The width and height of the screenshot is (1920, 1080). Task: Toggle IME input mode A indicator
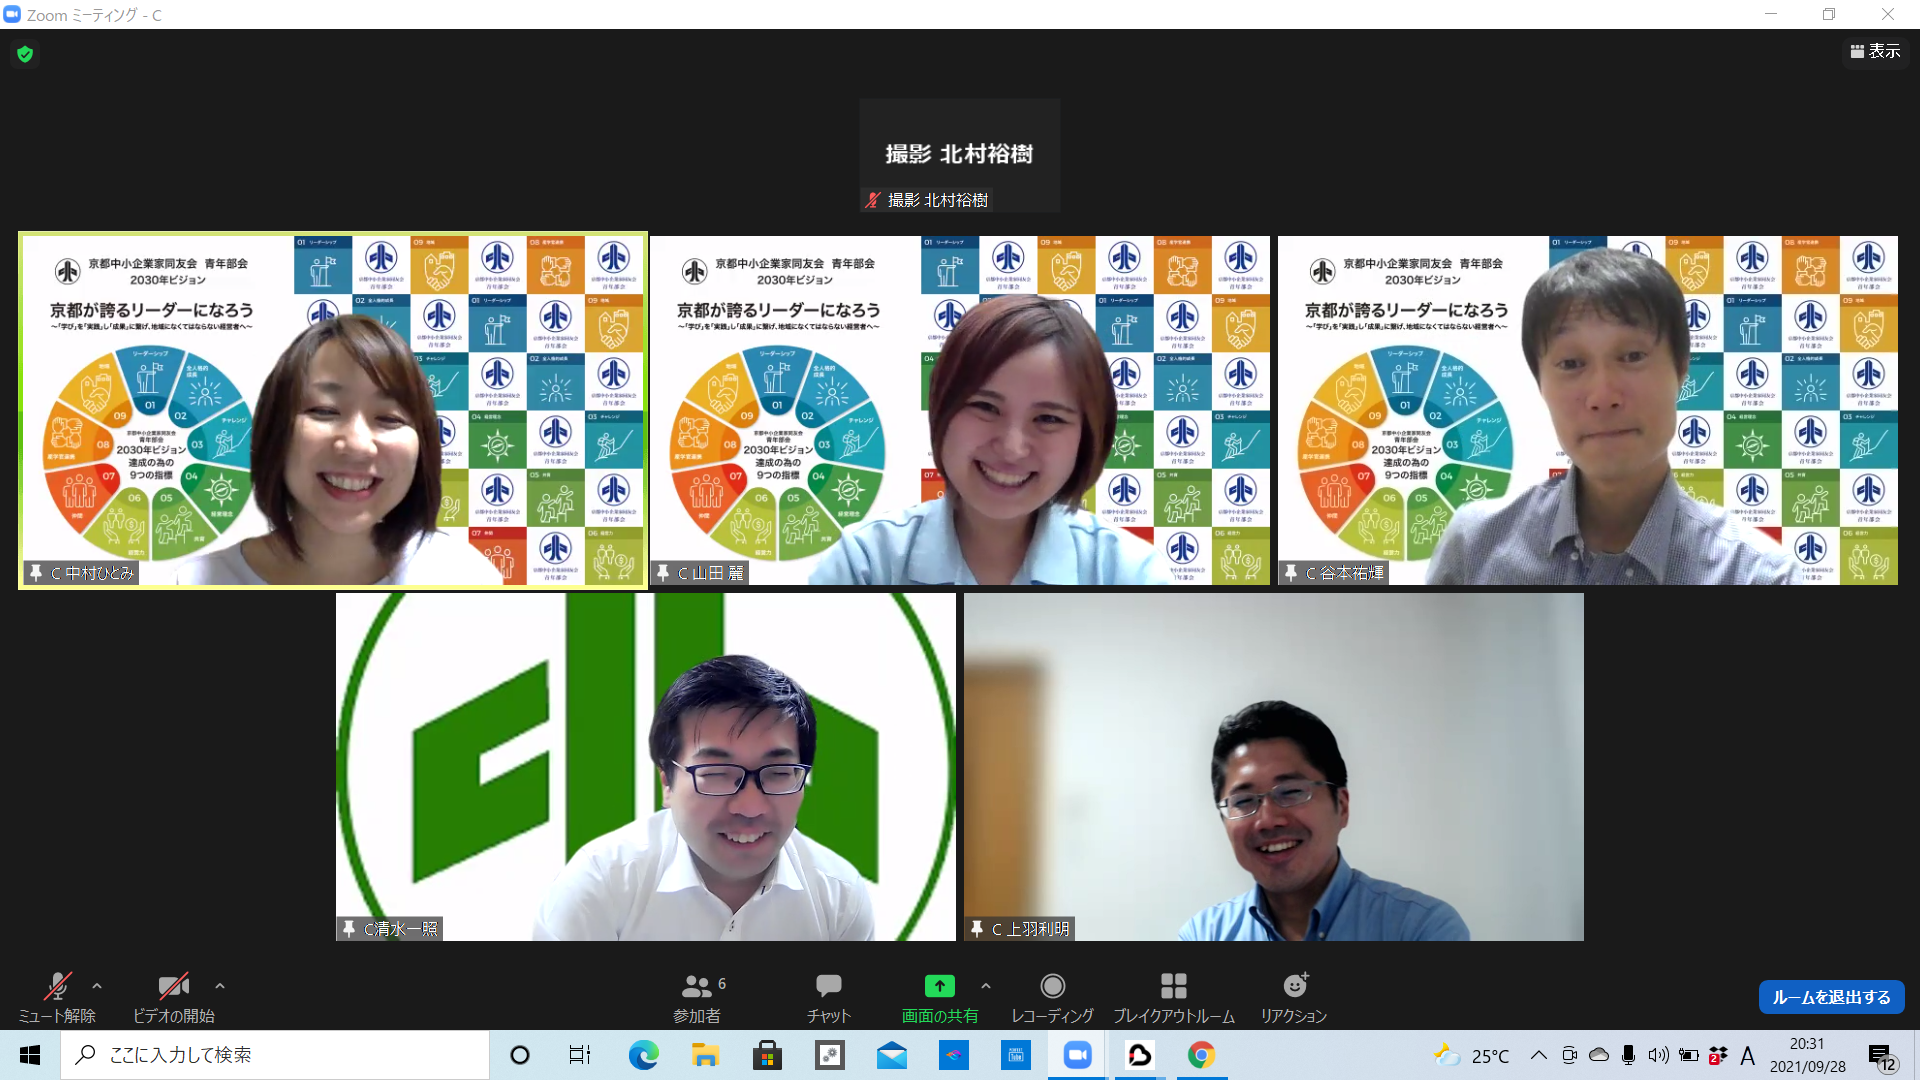(x=1748, y=1055)
